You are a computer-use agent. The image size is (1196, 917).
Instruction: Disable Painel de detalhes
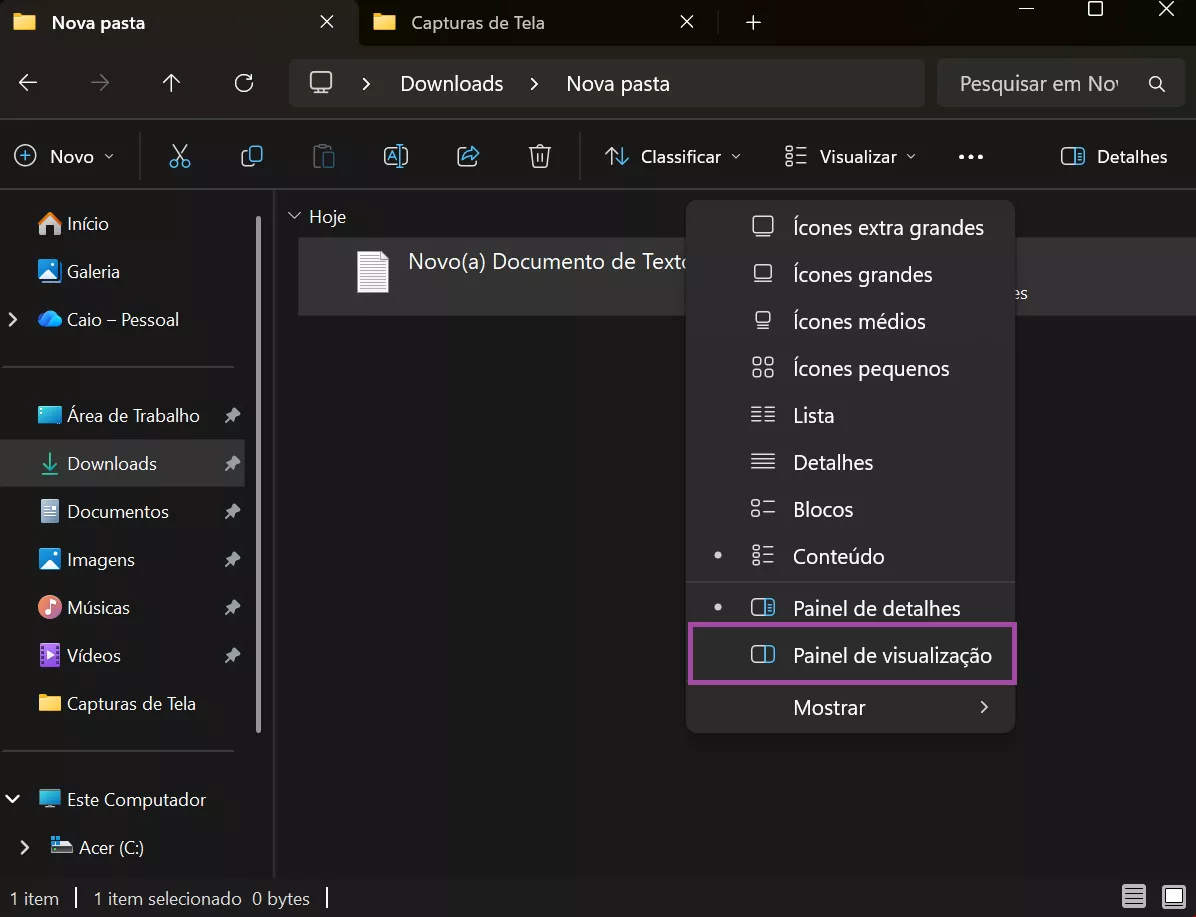click(x=876, y=607)
